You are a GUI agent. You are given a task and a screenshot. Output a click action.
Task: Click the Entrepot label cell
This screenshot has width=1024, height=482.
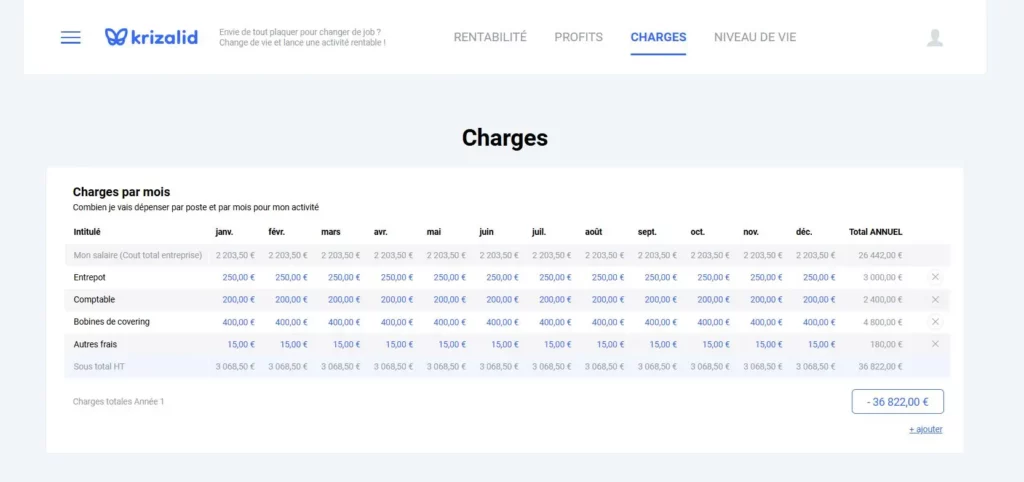[90, 278]
